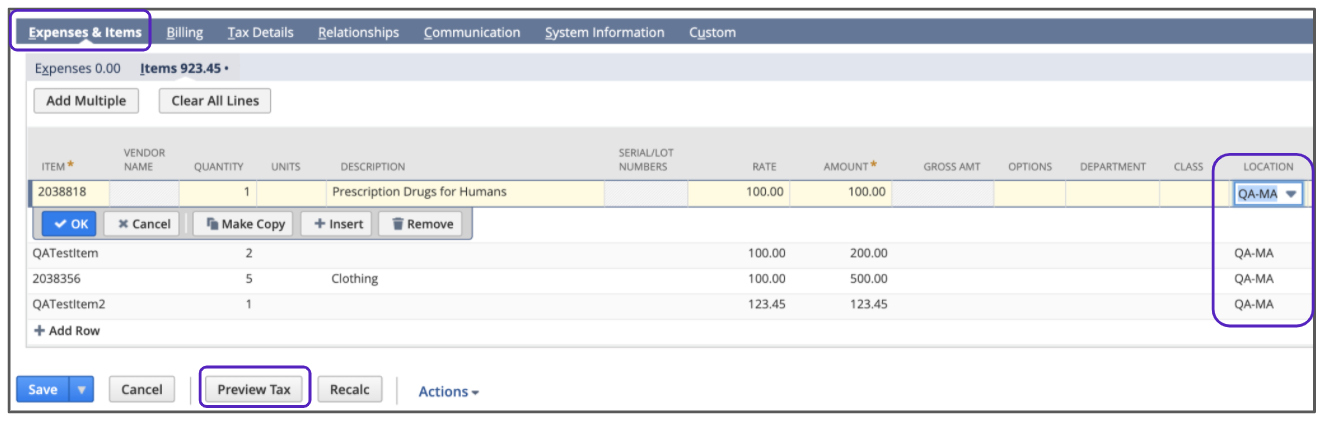Cancel the line edit with X button
This screenshot has height=426, width=1328.
tap(142, 224)
